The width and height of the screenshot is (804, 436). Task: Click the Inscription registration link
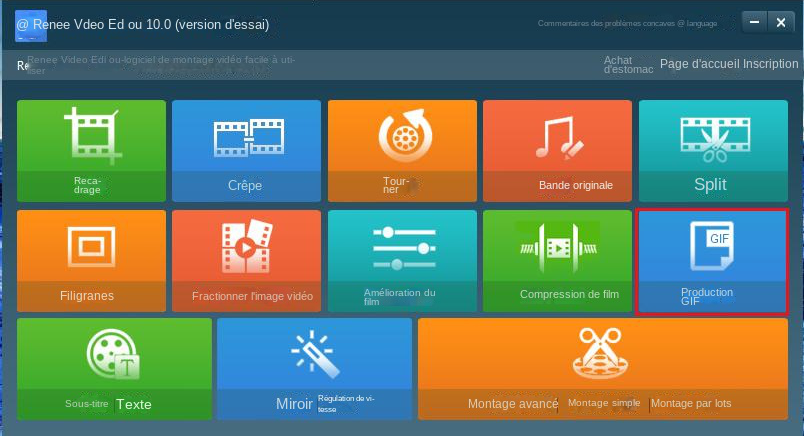pos(771,64)
